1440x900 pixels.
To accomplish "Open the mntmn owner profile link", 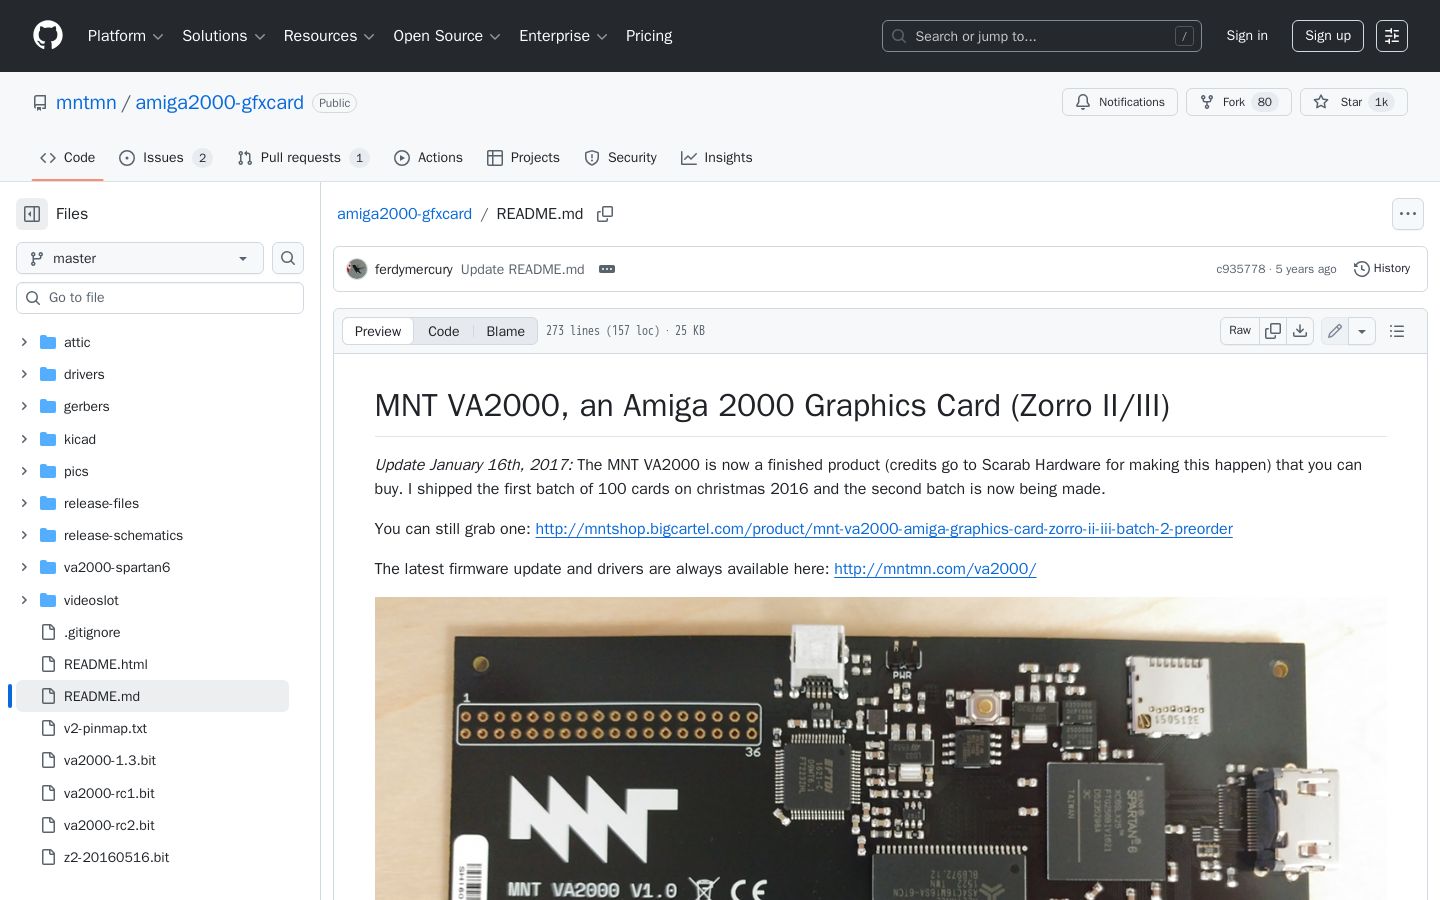I will (86, 102).
